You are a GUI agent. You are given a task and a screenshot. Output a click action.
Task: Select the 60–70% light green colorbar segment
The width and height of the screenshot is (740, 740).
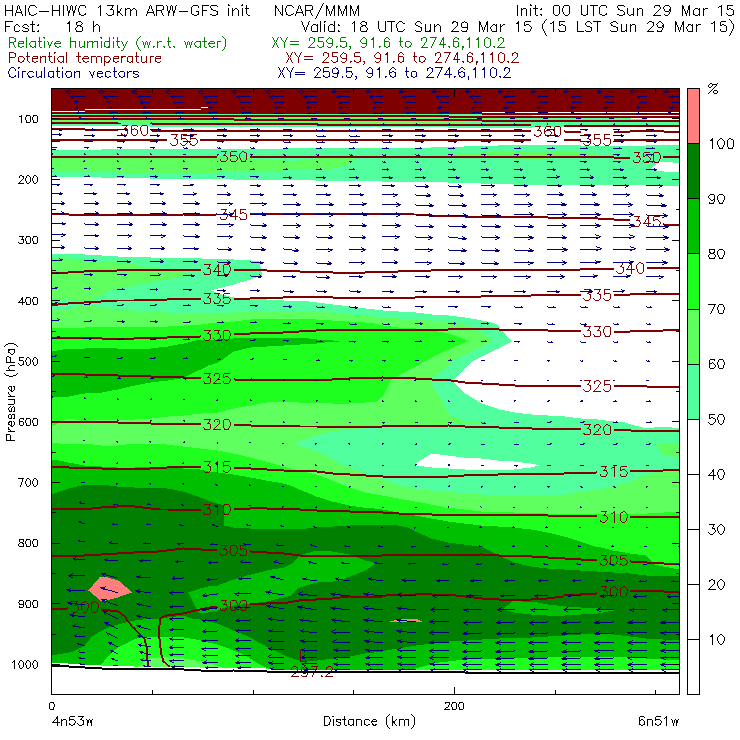tap(693, 336)
